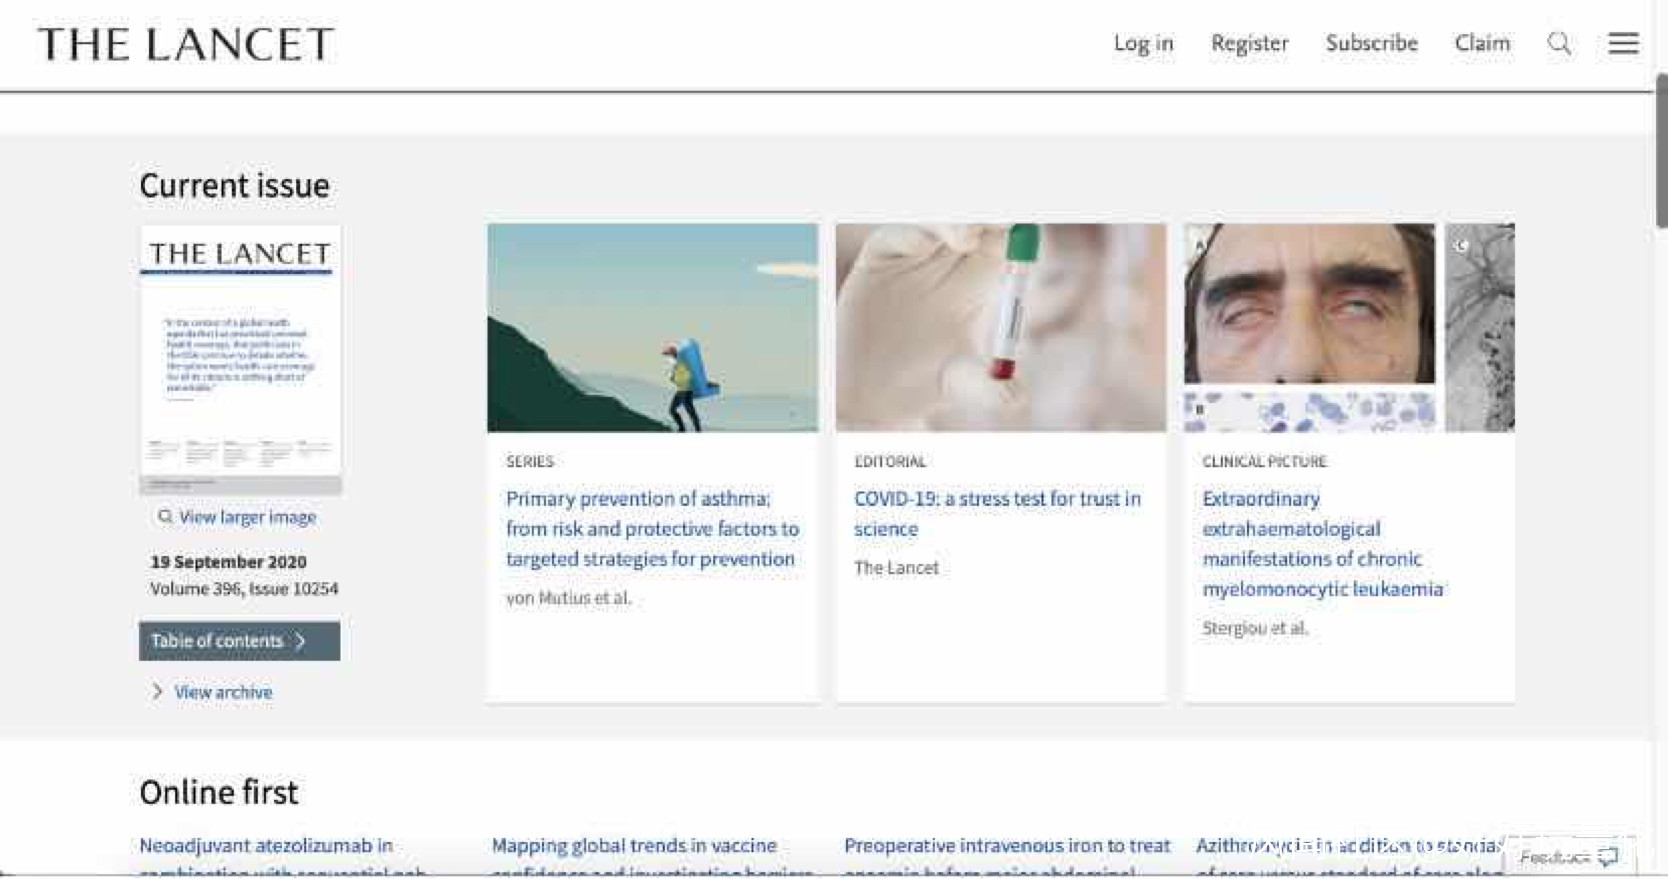
Task: Open the Register menu item
Action: click(1249, 44)
